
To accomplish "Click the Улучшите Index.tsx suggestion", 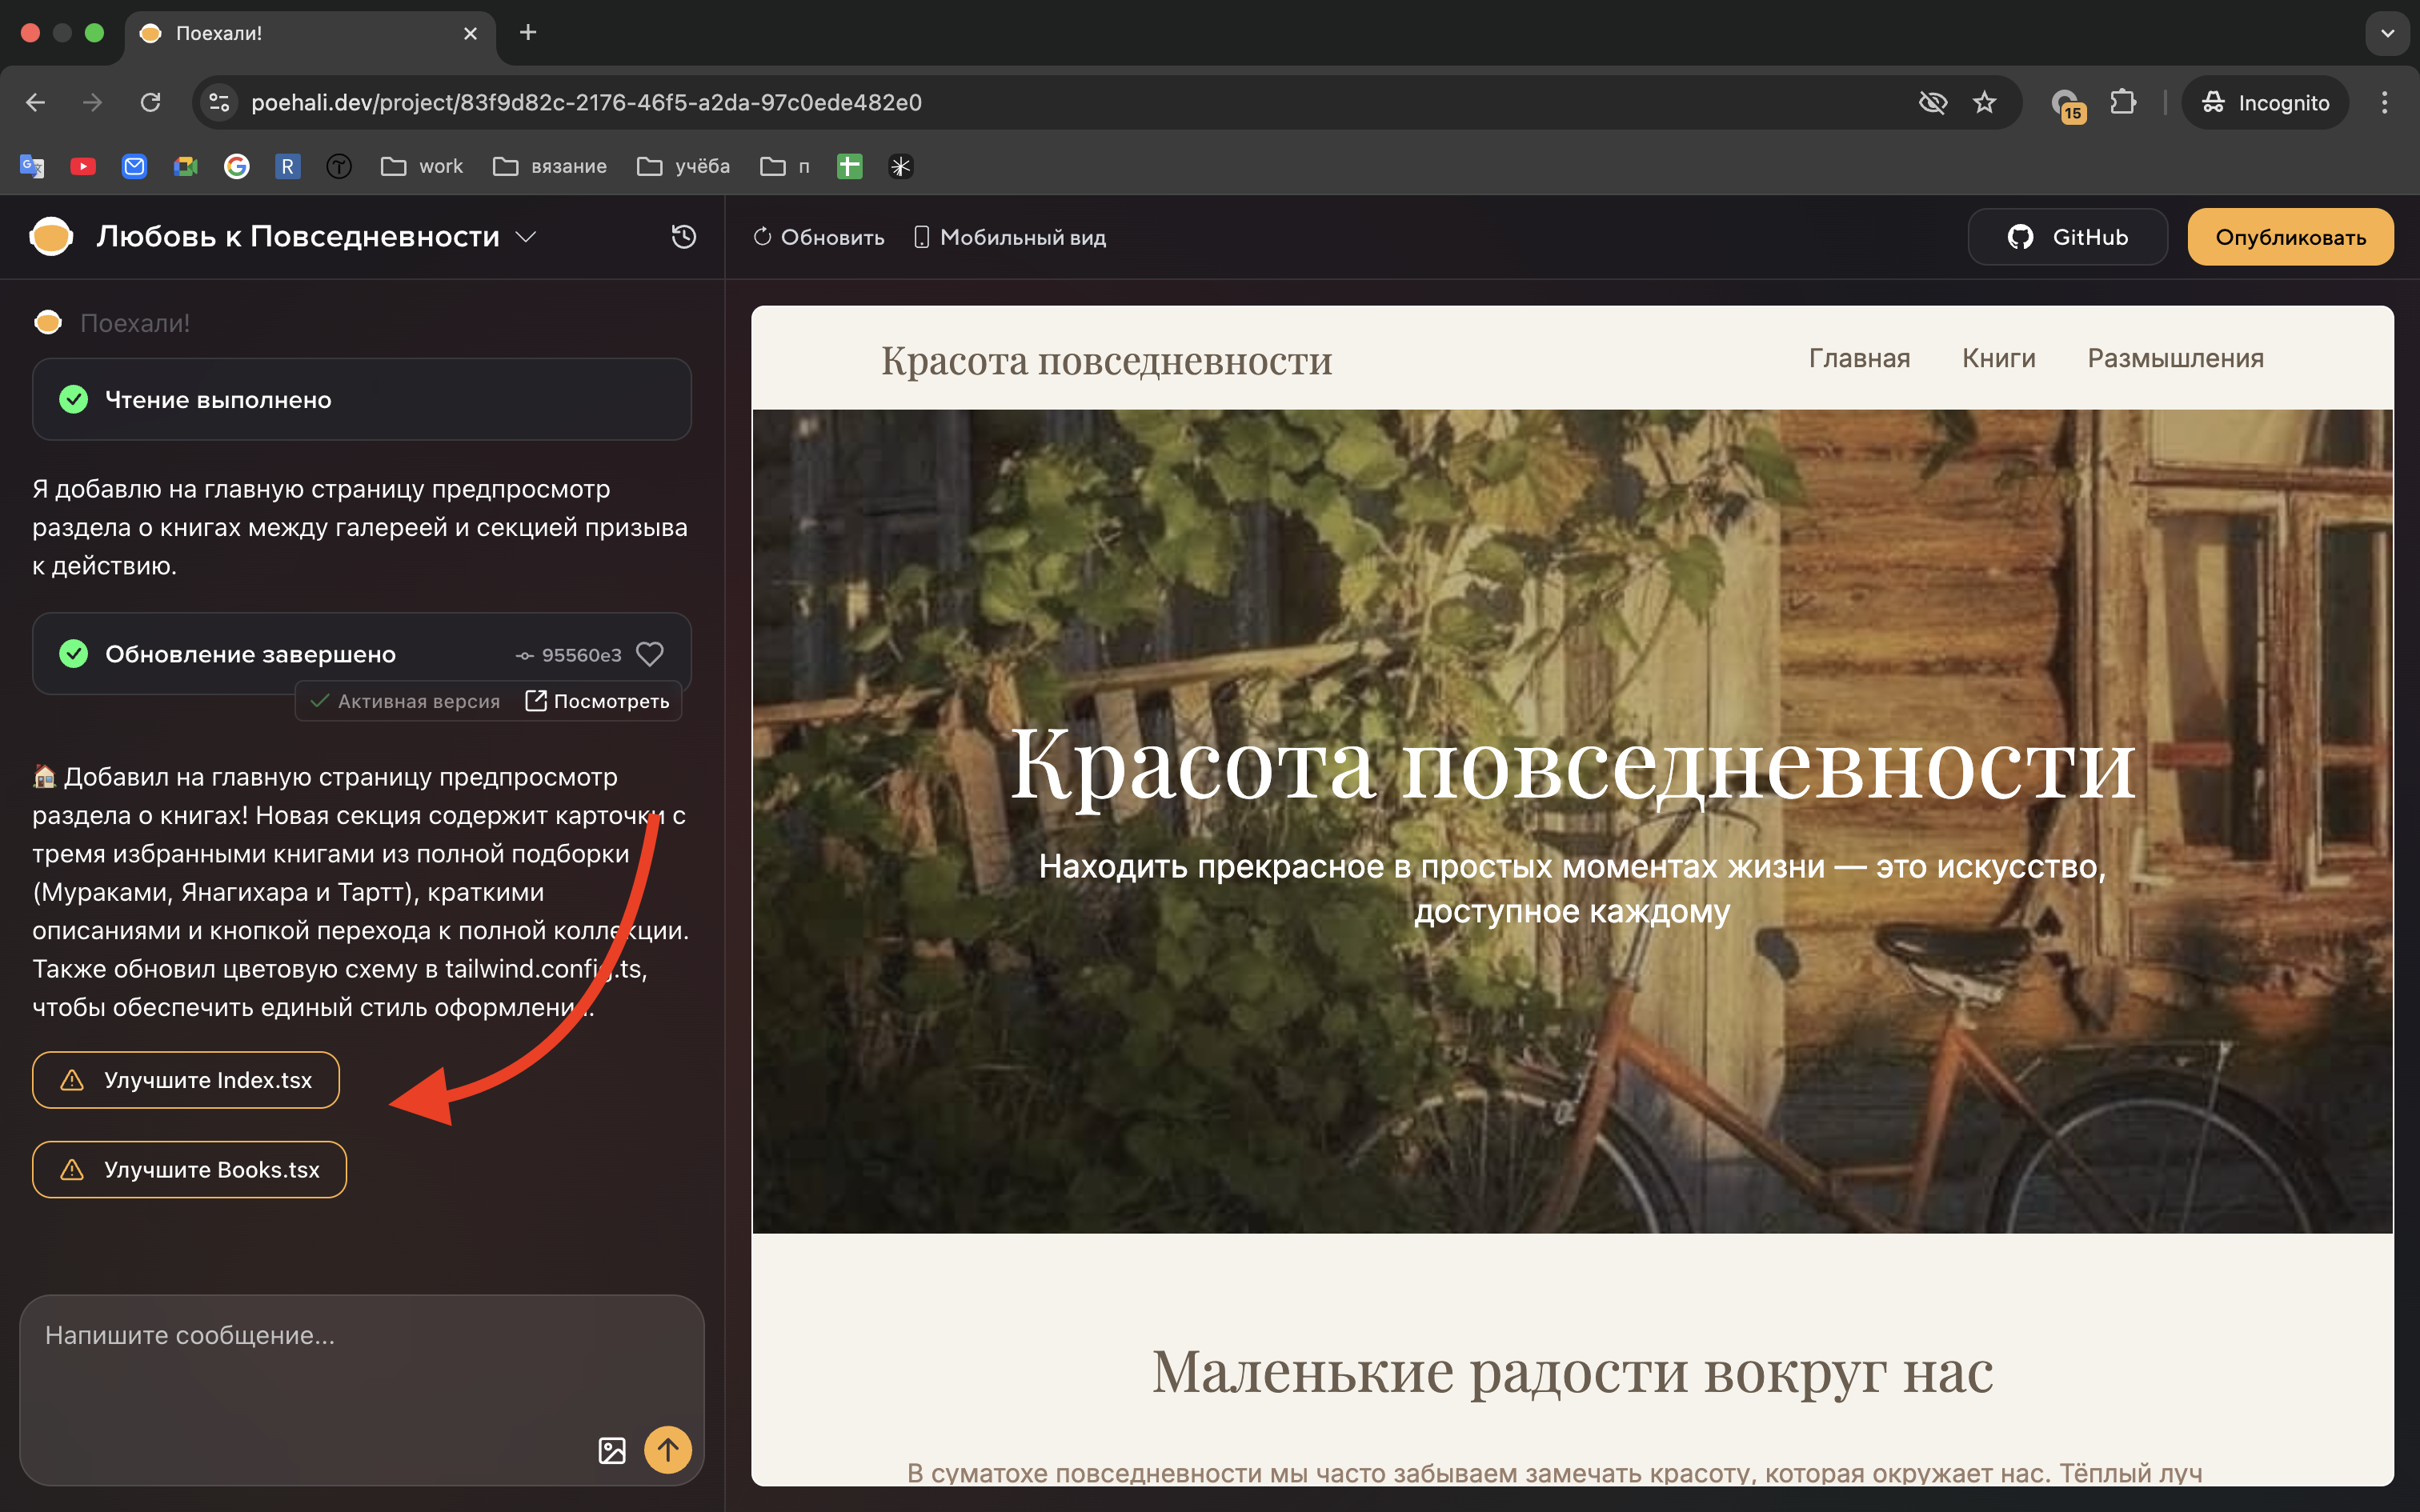I will point(185,1080).
